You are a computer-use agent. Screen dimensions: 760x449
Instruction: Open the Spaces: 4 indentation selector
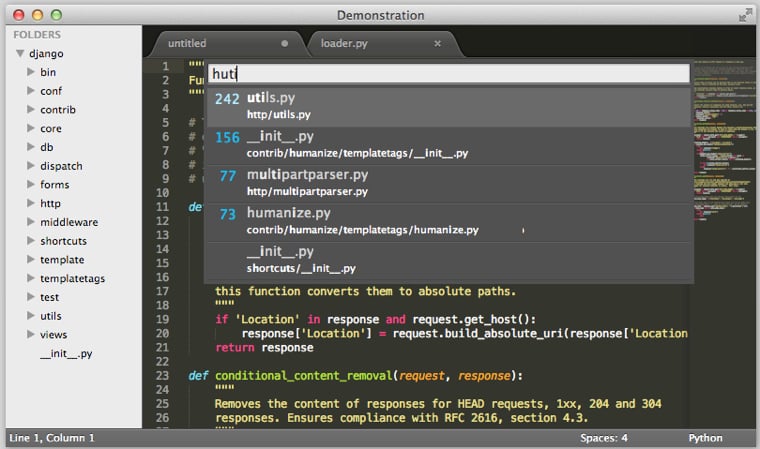pyautogui.click(x=603, y=438)
